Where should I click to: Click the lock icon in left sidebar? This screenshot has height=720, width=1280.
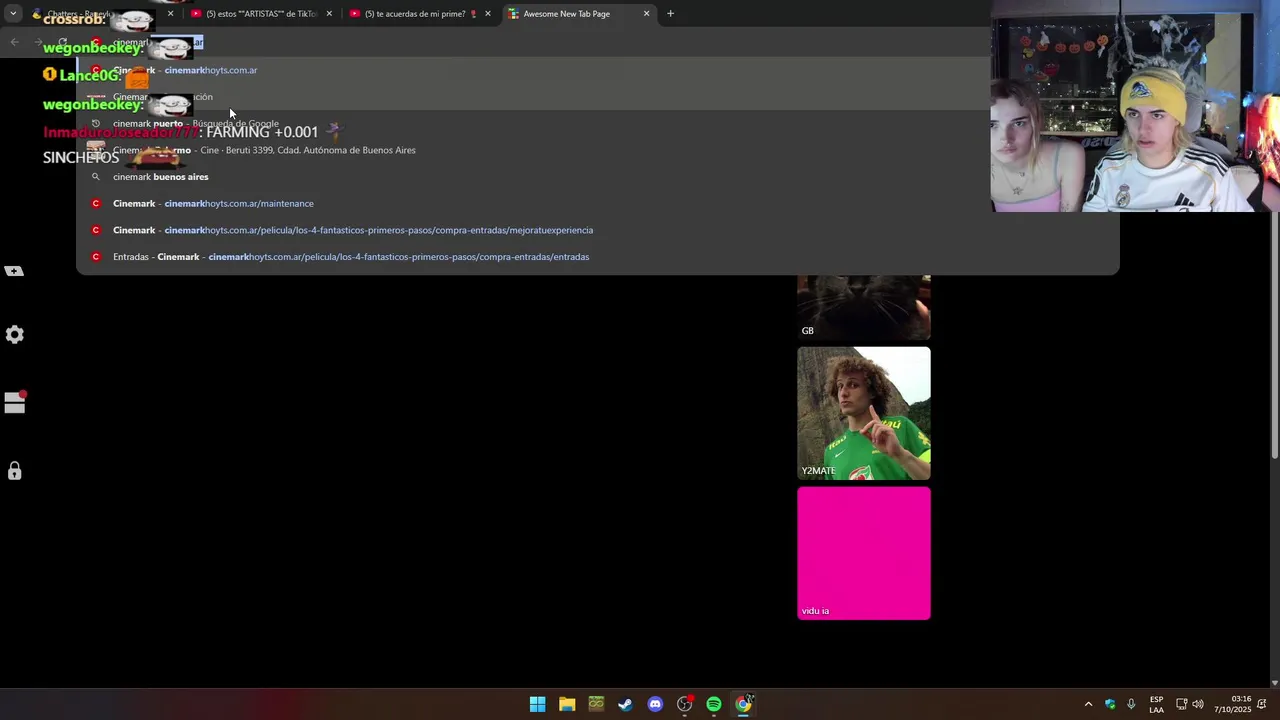[x=14, y=470]
